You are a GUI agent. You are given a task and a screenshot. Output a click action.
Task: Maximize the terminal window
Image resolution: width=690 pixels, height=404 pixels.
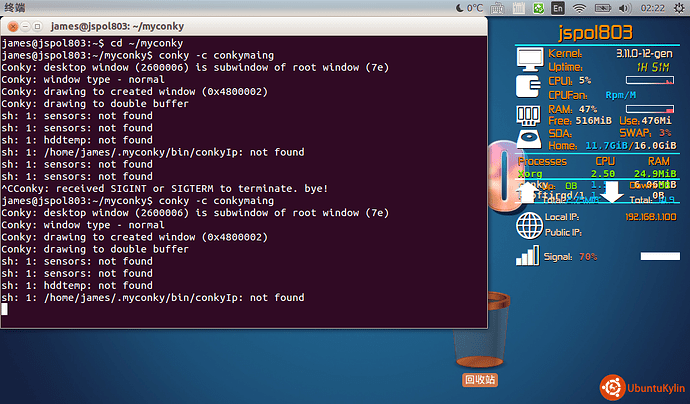coord(37,24)
